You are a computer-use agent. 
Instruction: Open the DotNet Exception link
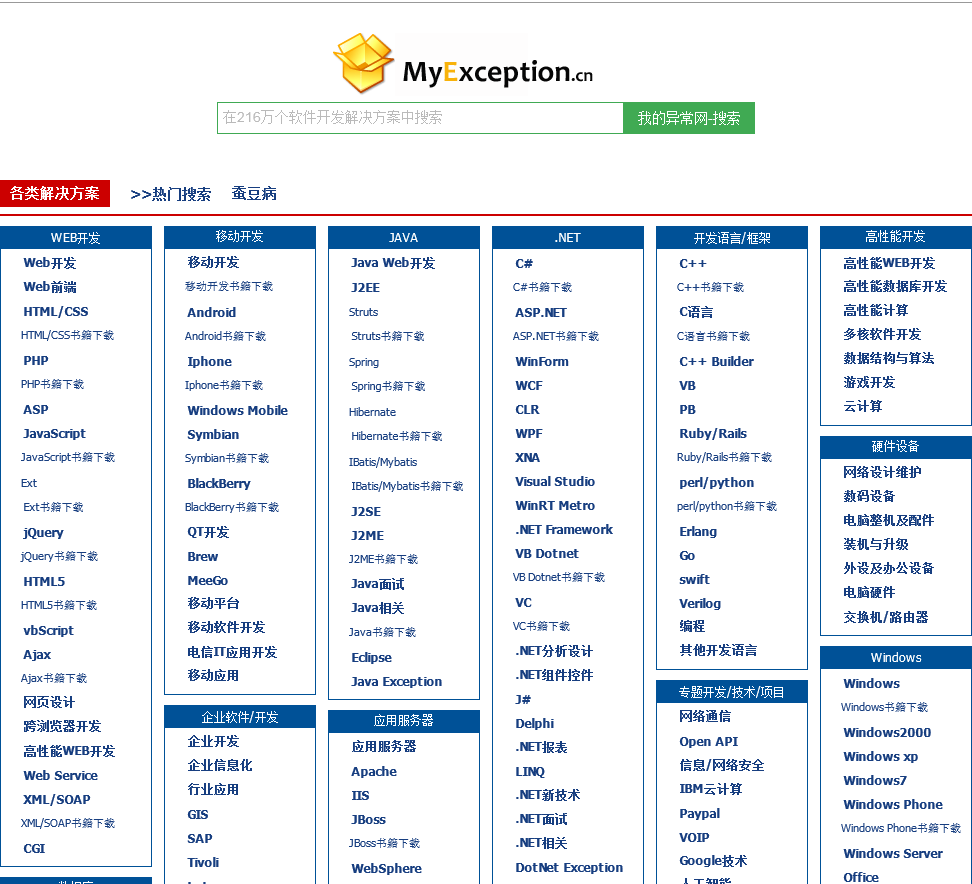click(569, 868)
